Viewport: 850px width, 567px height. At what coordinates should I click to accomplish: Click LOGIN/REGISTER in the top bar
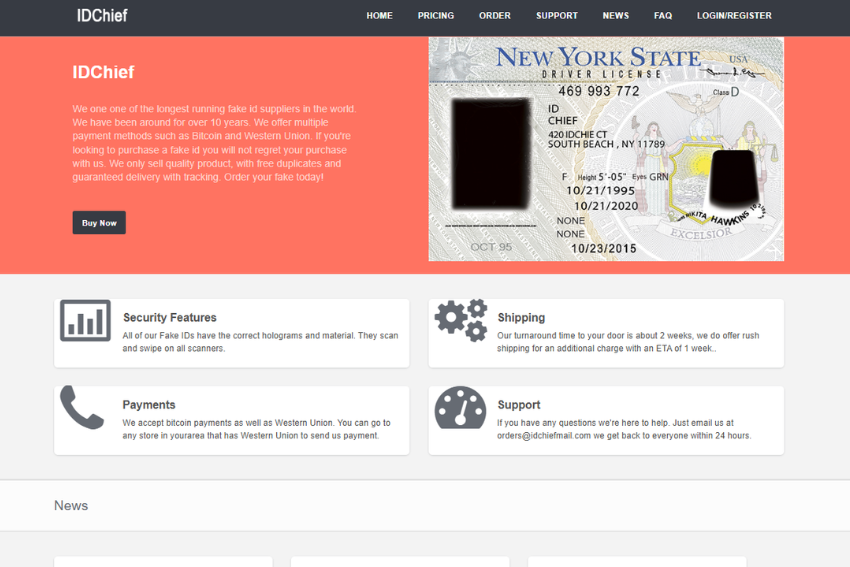click(x=734, y=16)
